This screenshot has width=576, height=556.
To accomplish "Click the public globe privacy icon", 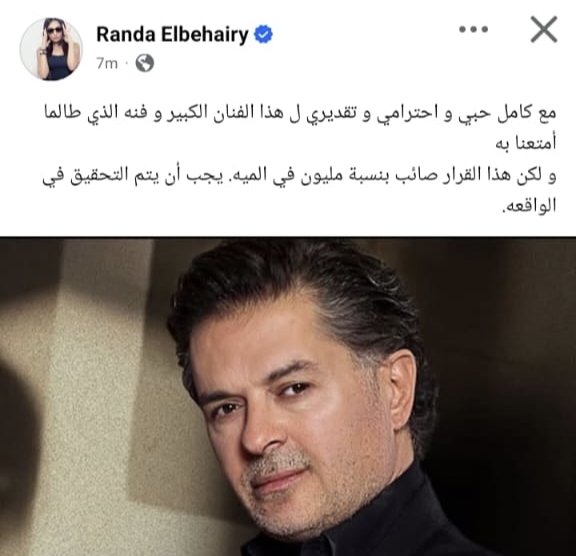I will coord(145,63).
